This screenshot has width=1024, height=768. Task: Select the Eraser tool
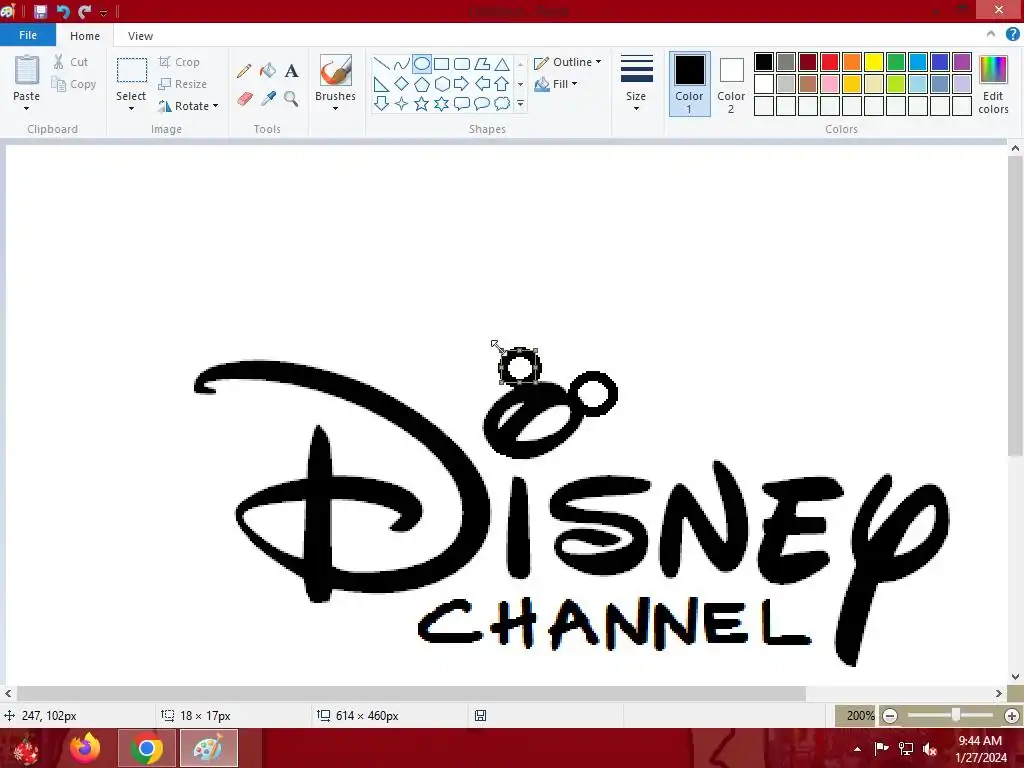244,99
